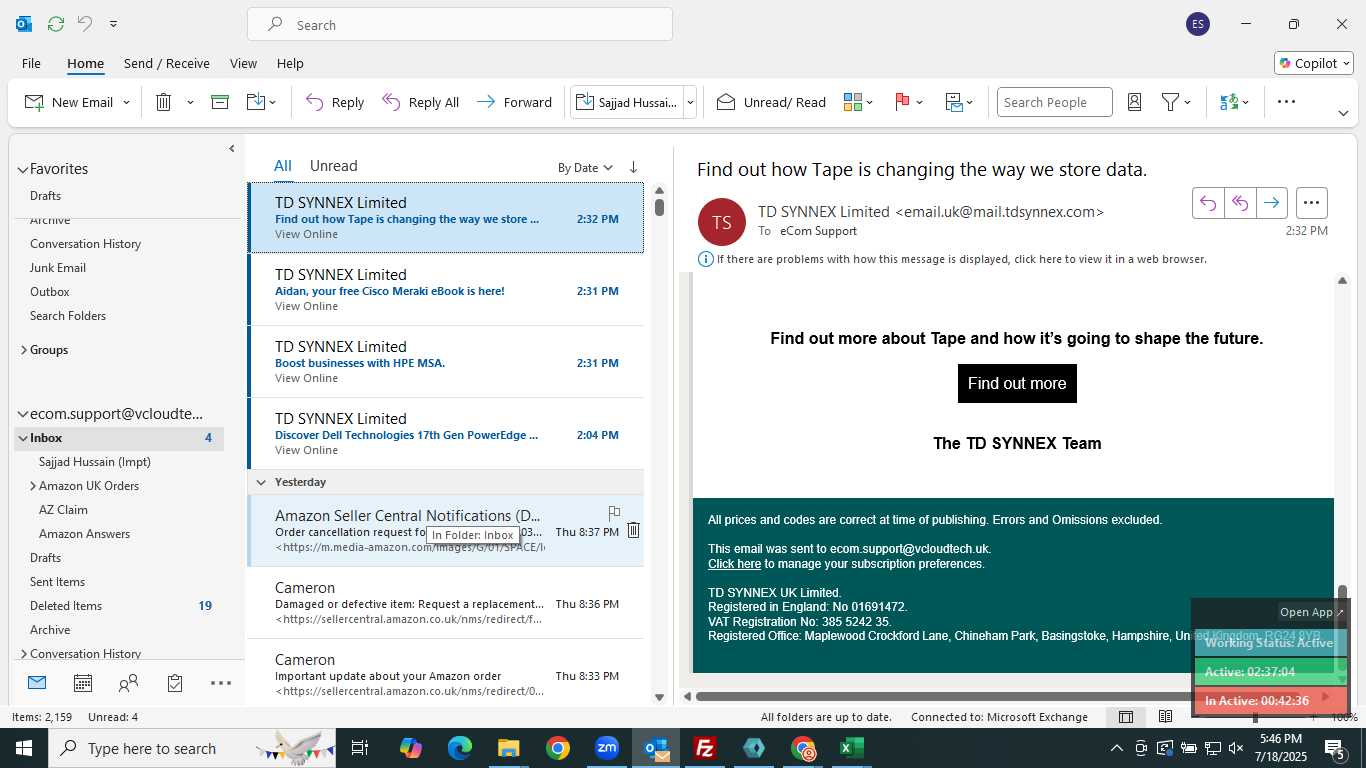
Task: Click Reply All in the ribbon
Action: (421, 102)
